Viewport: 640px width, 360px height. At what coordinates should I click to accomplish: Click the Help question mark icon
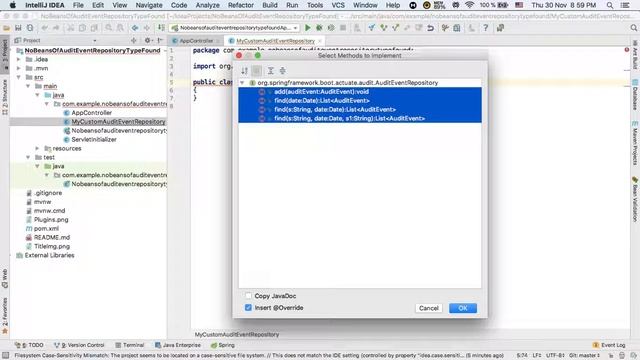tap(485, 28)
